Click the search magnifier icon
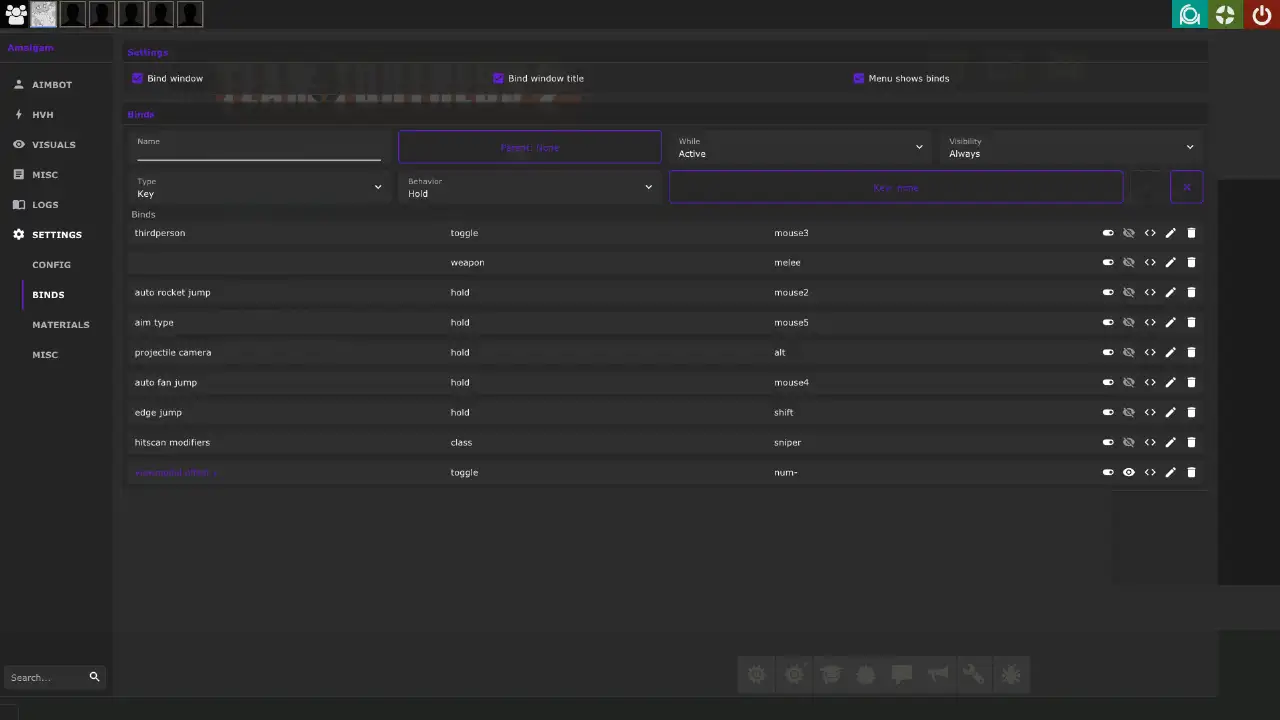 click(94, 677)
